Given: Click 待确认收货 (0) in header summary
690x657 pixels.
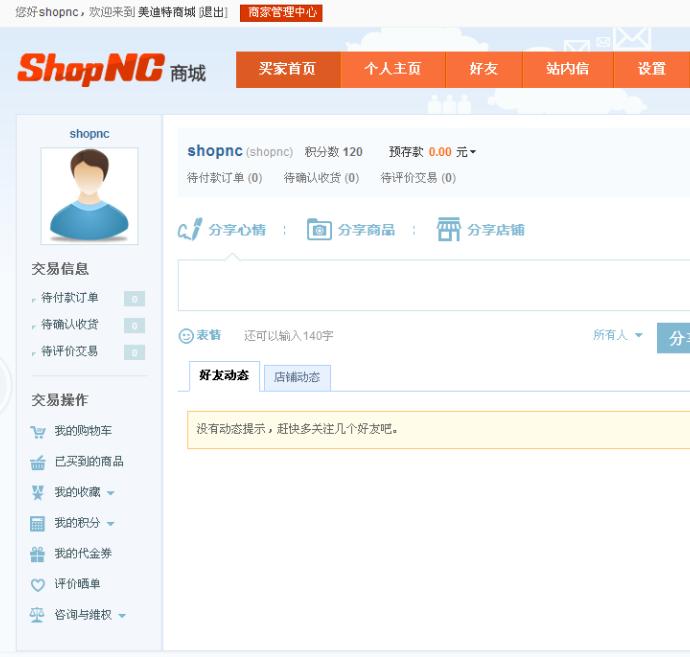Looking at the screenshot, I should click(x=321, y=178).
